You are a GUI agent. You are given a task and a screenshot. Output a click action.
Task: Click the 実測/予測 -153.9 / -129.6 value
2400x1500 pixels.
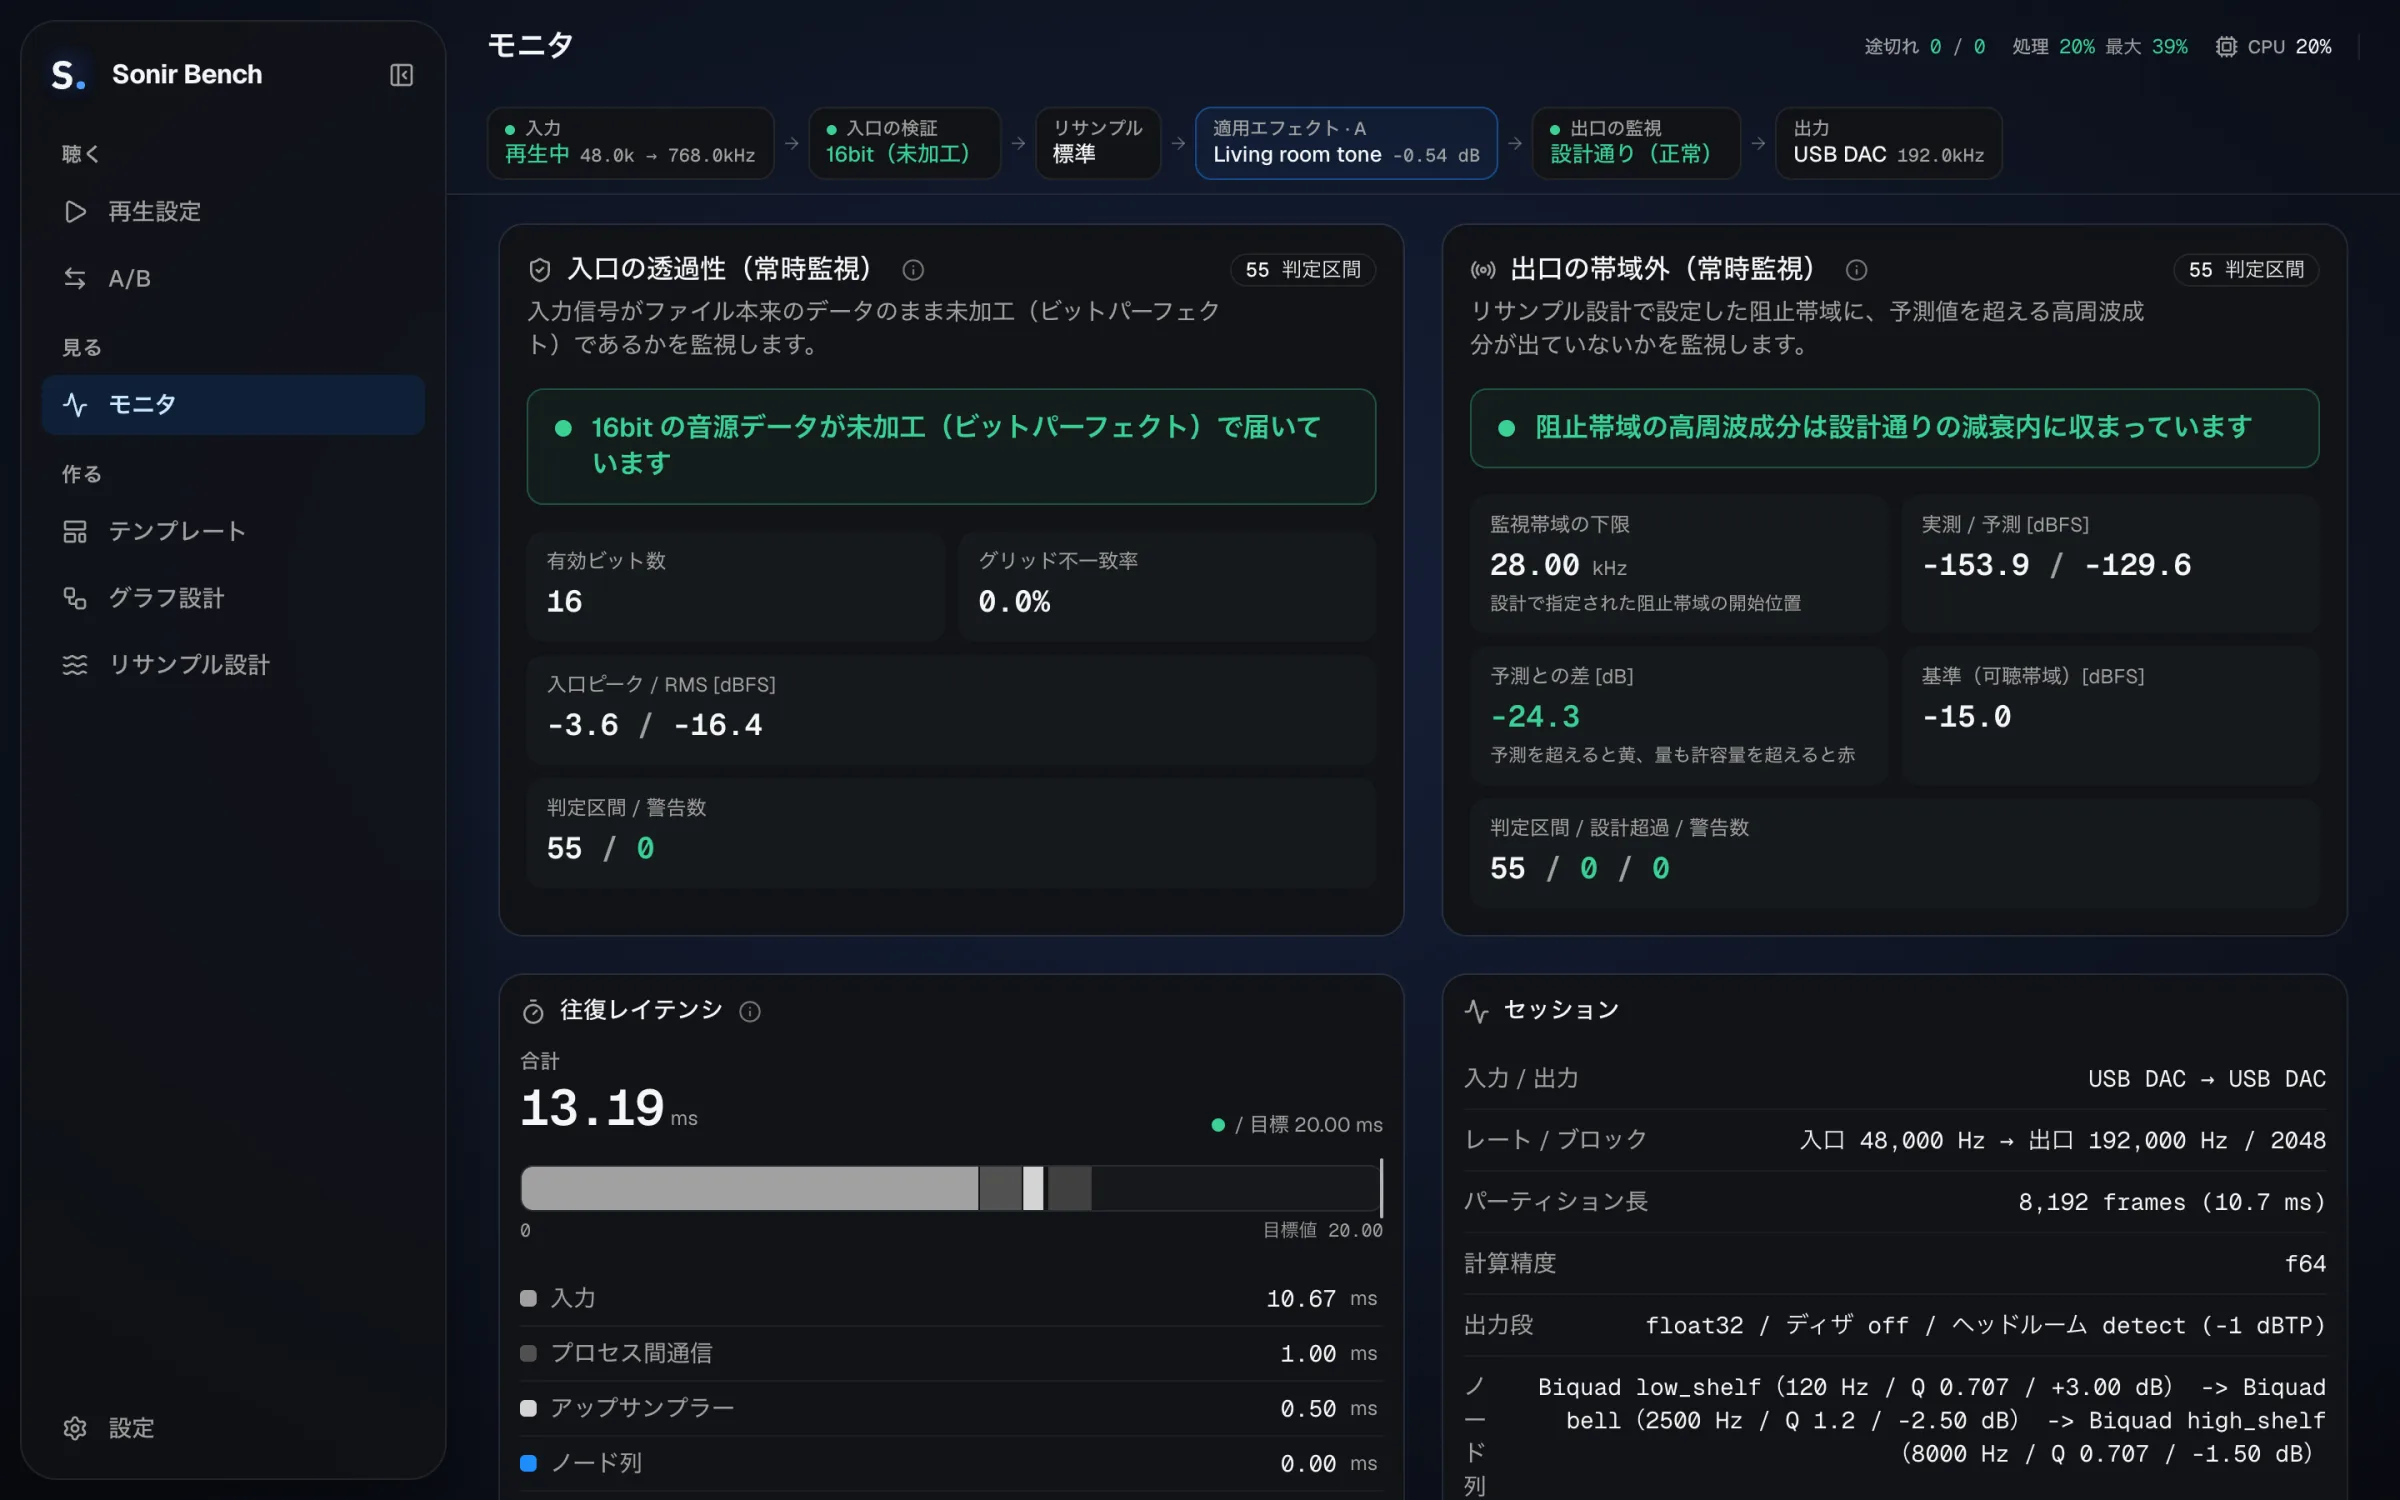pos(2056,566)
